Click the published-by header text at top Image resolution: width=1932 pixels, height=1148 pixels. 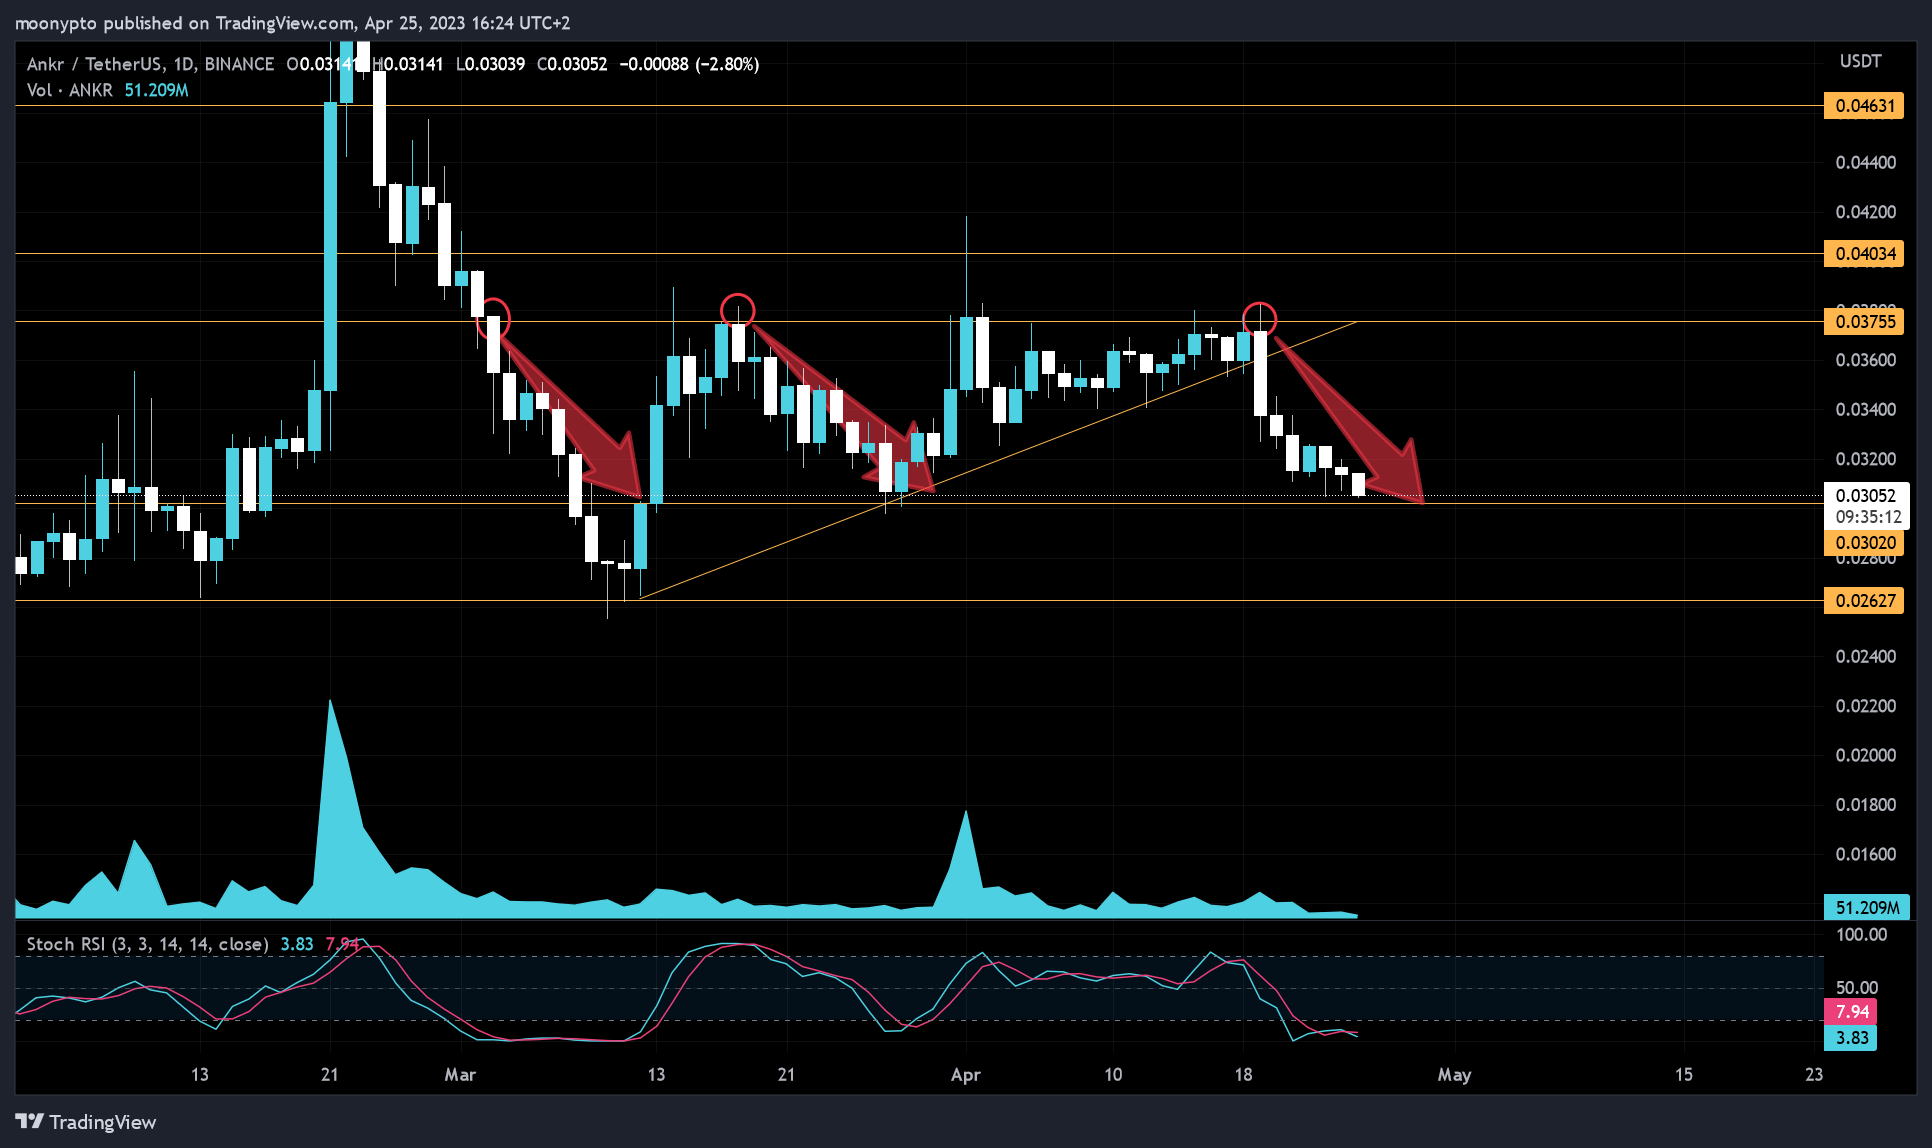292,23
